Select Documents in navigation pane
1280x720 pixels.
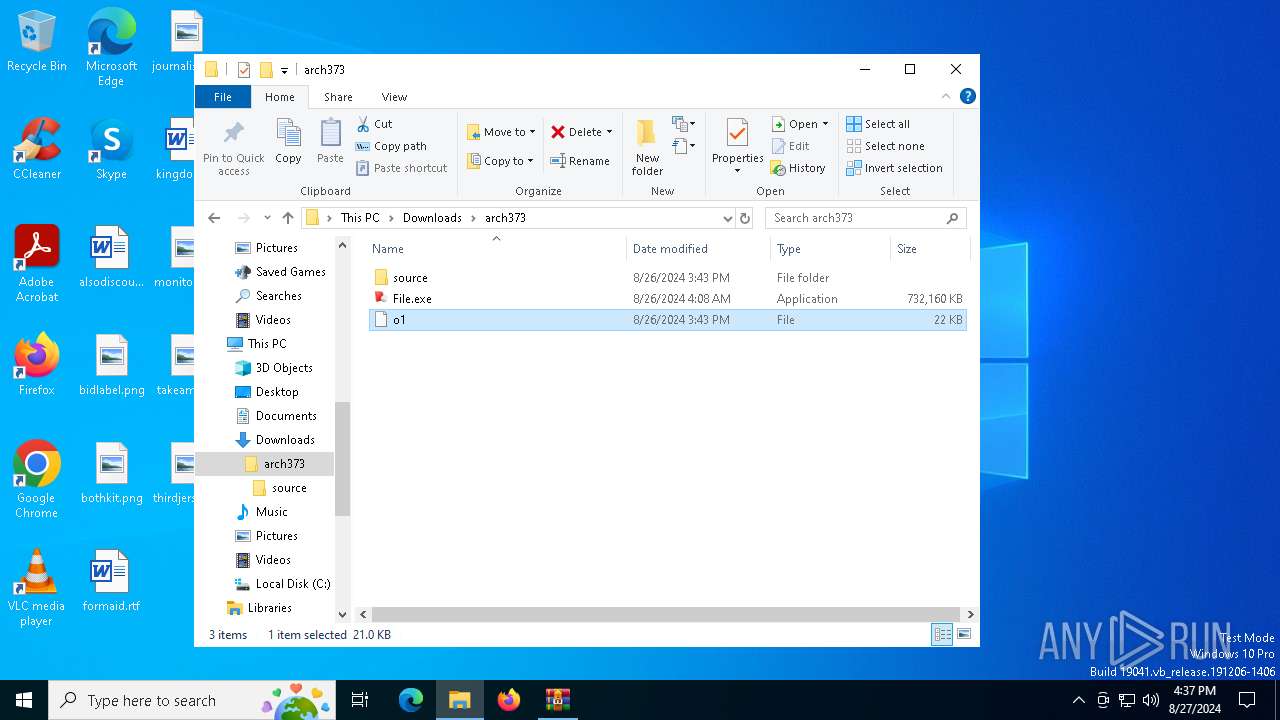[x=286, y=416]
